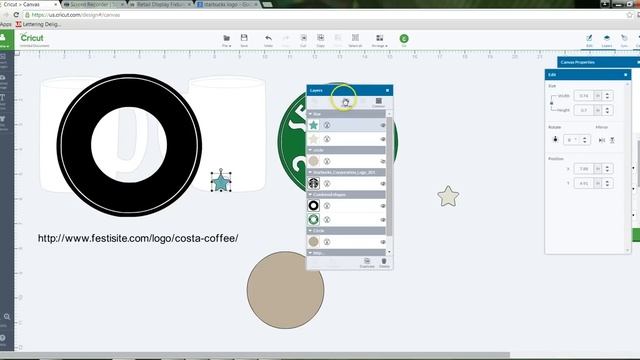This screenshot has height=360, width=640.
Task: Click the Position X stepper arrows
Action: 607,169
